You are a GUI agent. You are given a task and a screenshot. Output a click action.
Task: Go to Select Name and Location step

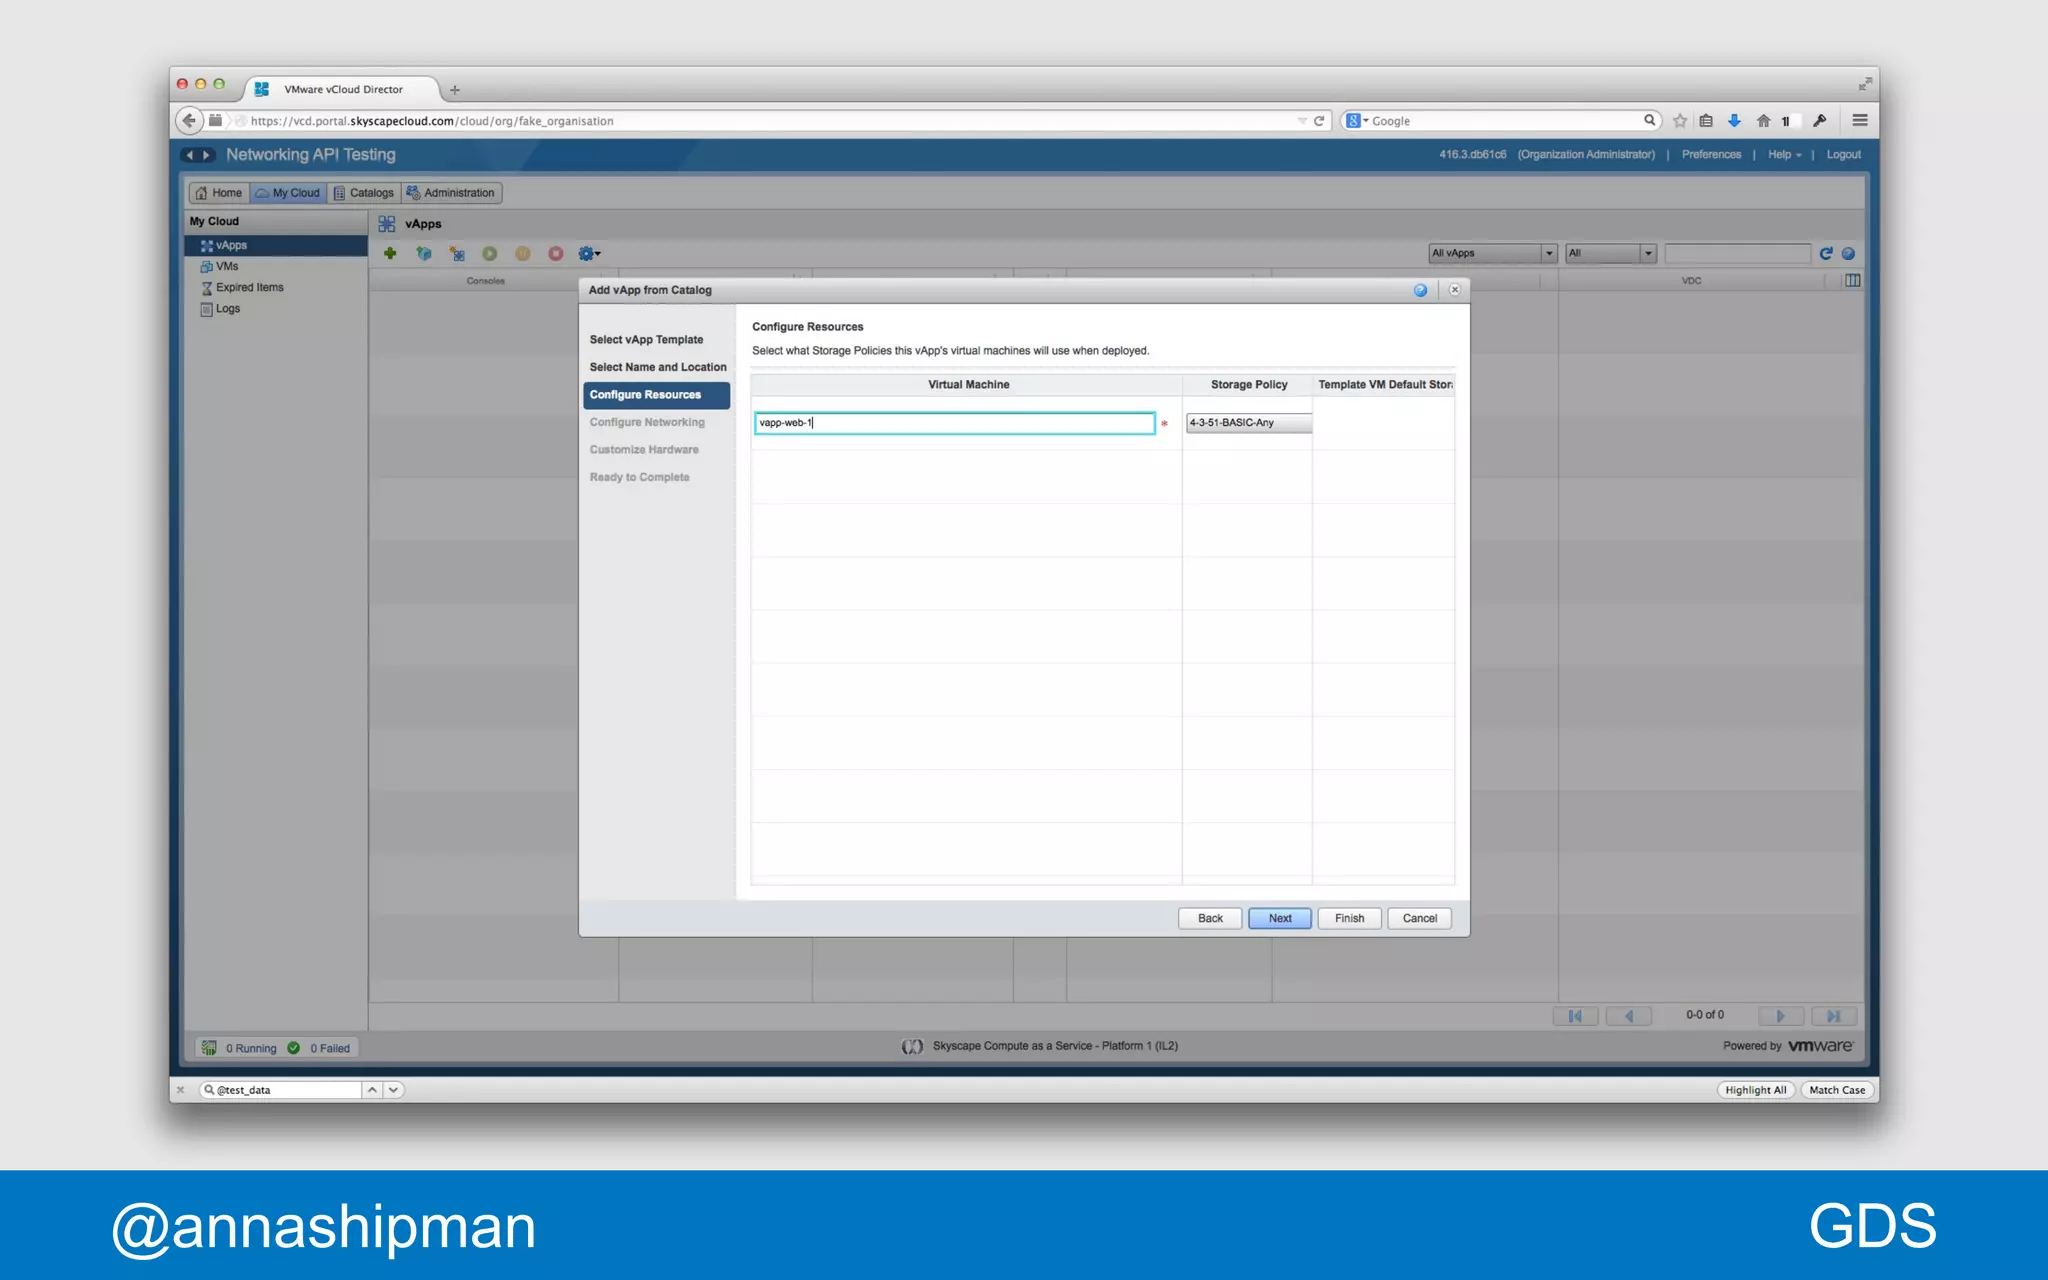point(657,367)
